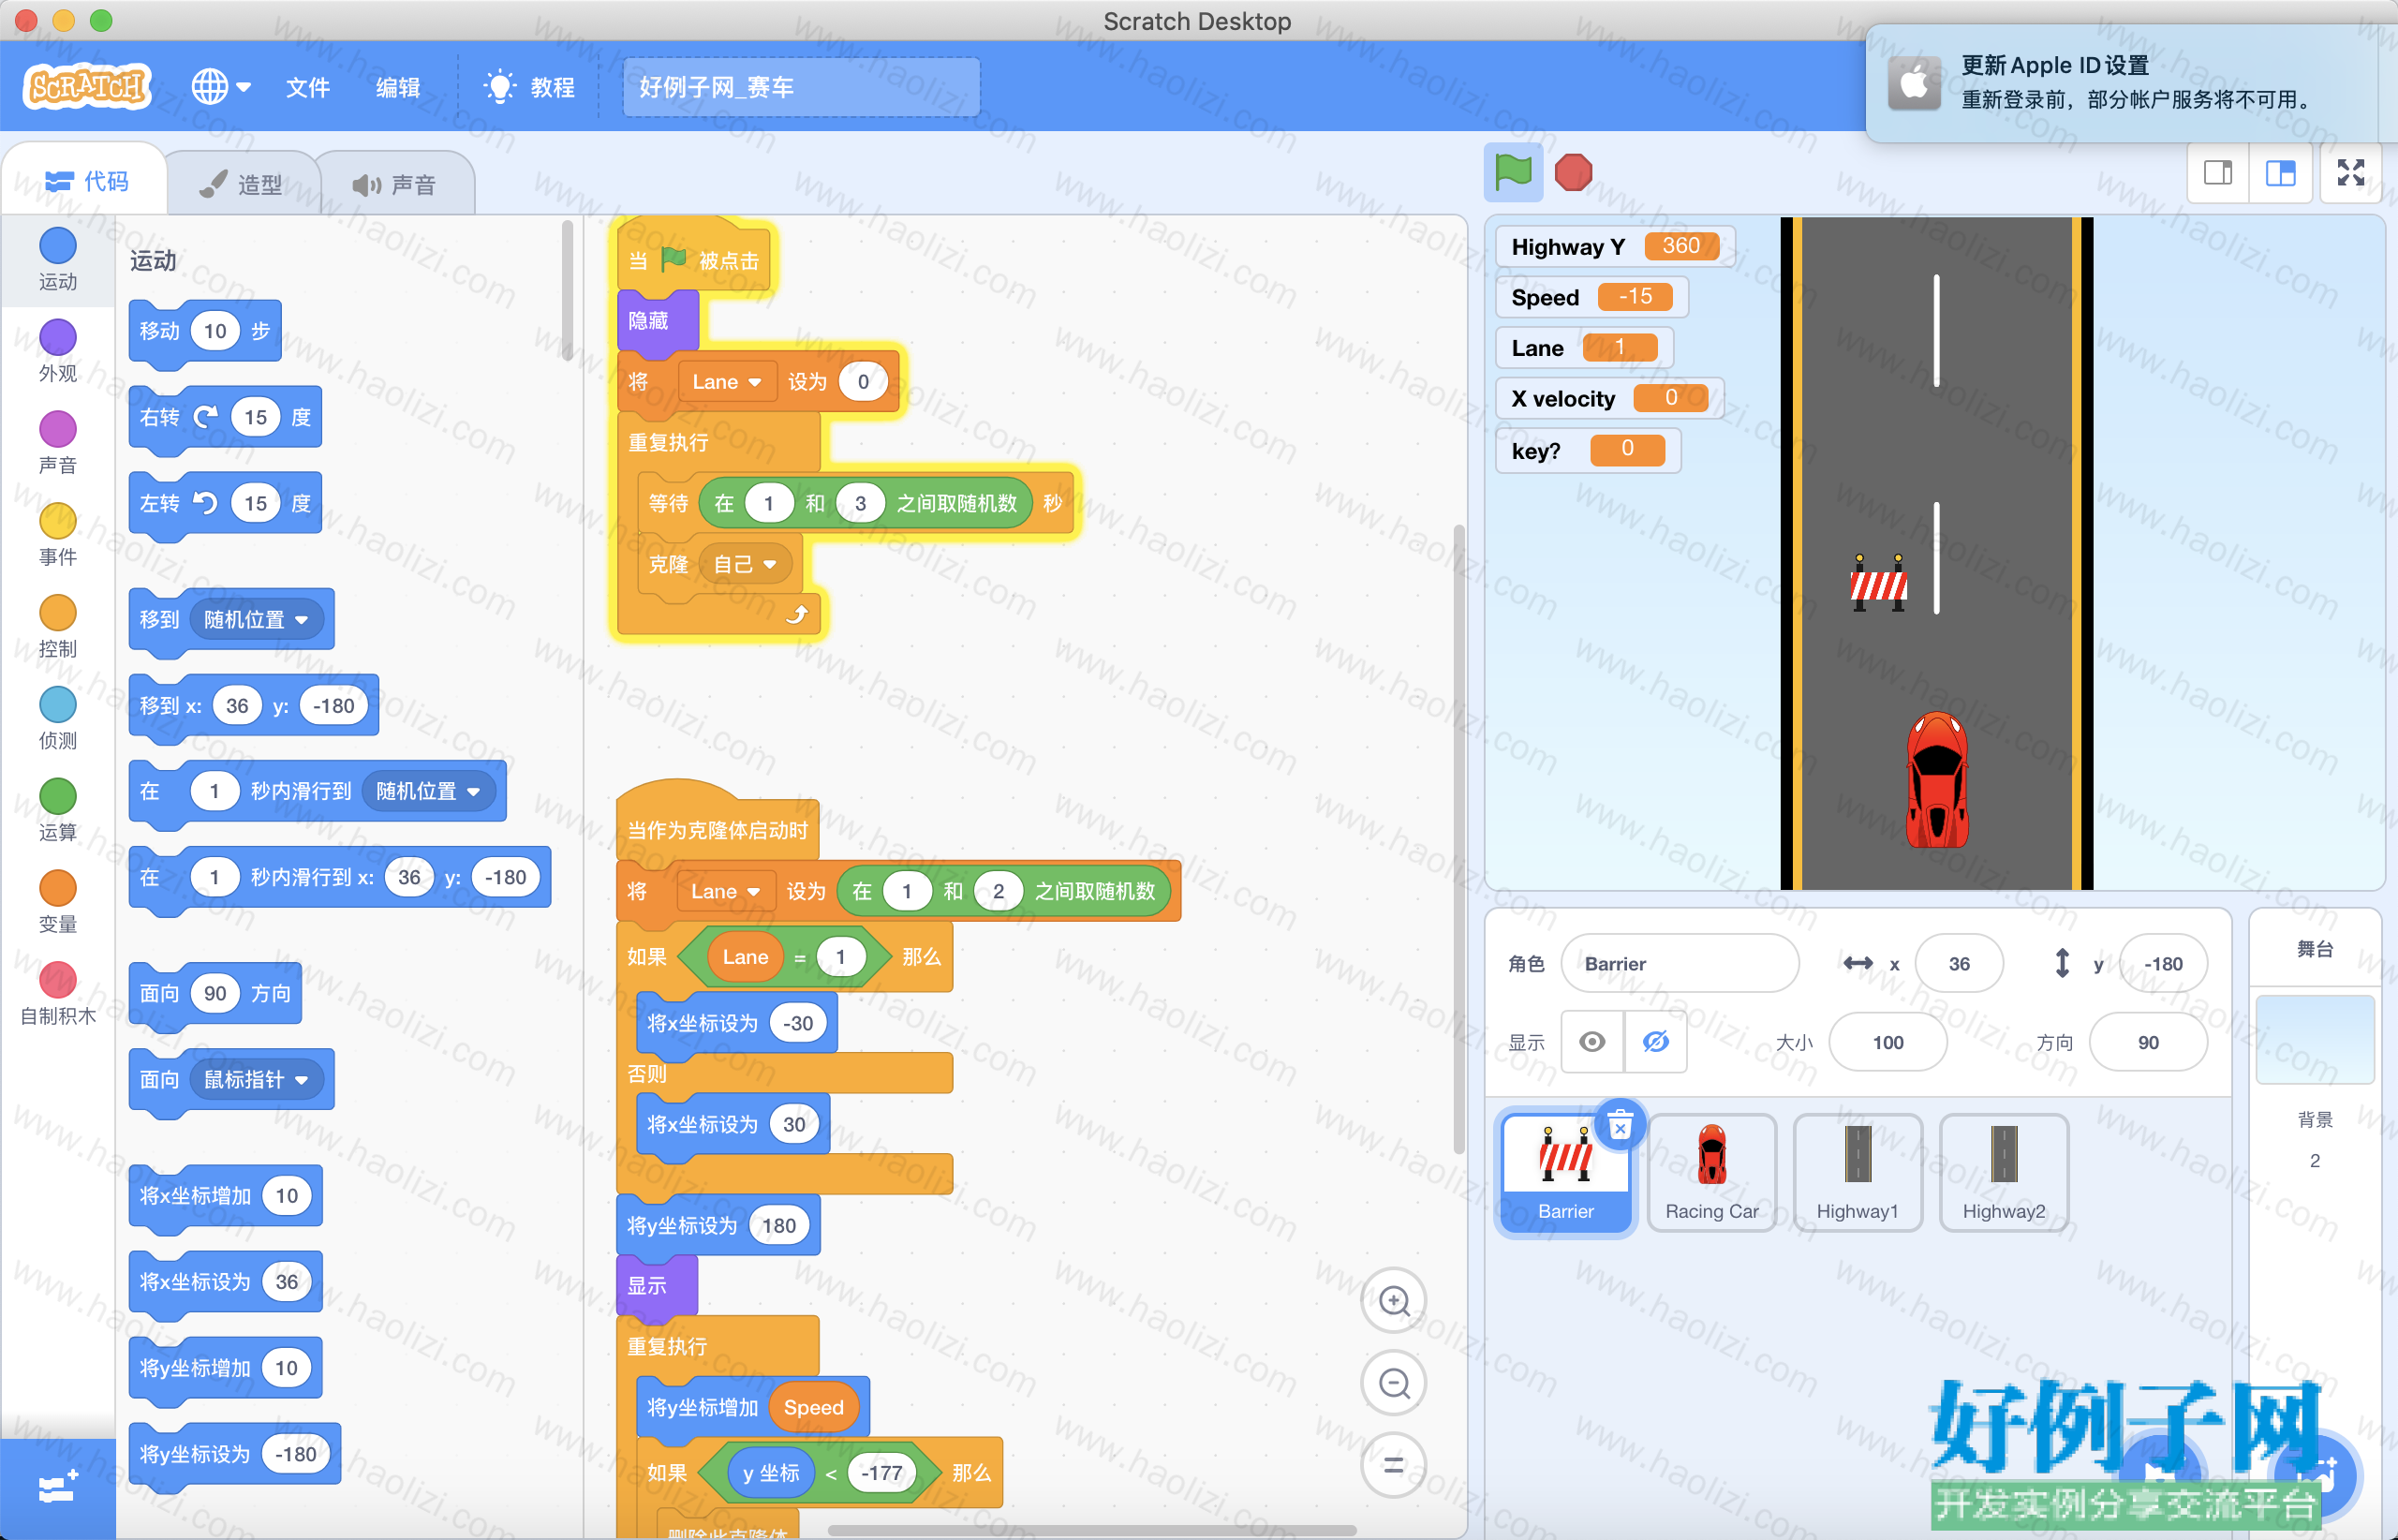2398x1540 pixels.
Task: Select the 事件 block category
Action: click(x=58, y=535)
